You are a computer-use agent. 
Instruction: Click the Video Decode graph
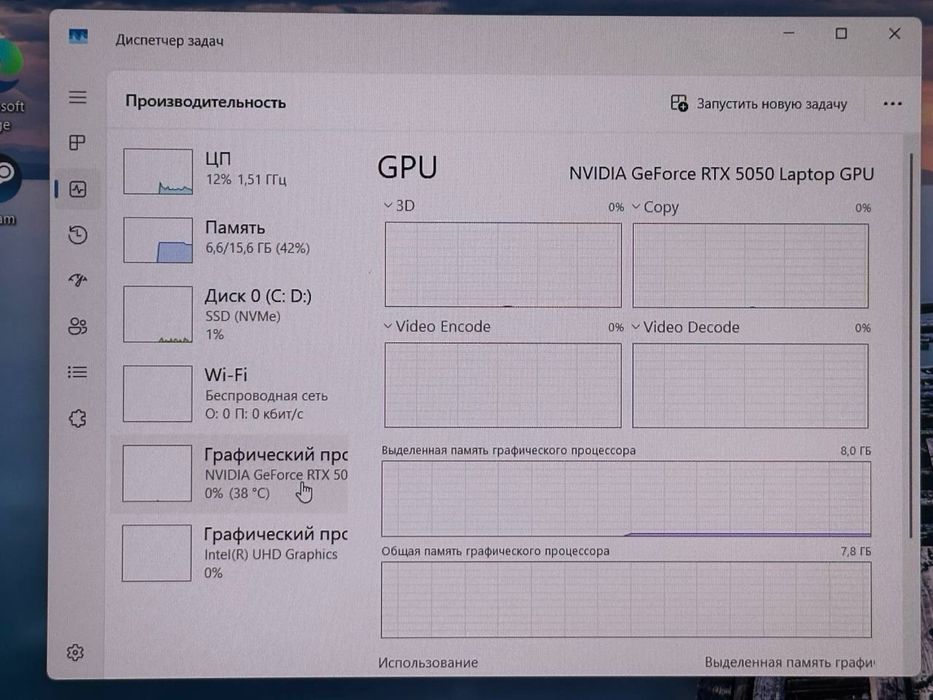point(750,386)
